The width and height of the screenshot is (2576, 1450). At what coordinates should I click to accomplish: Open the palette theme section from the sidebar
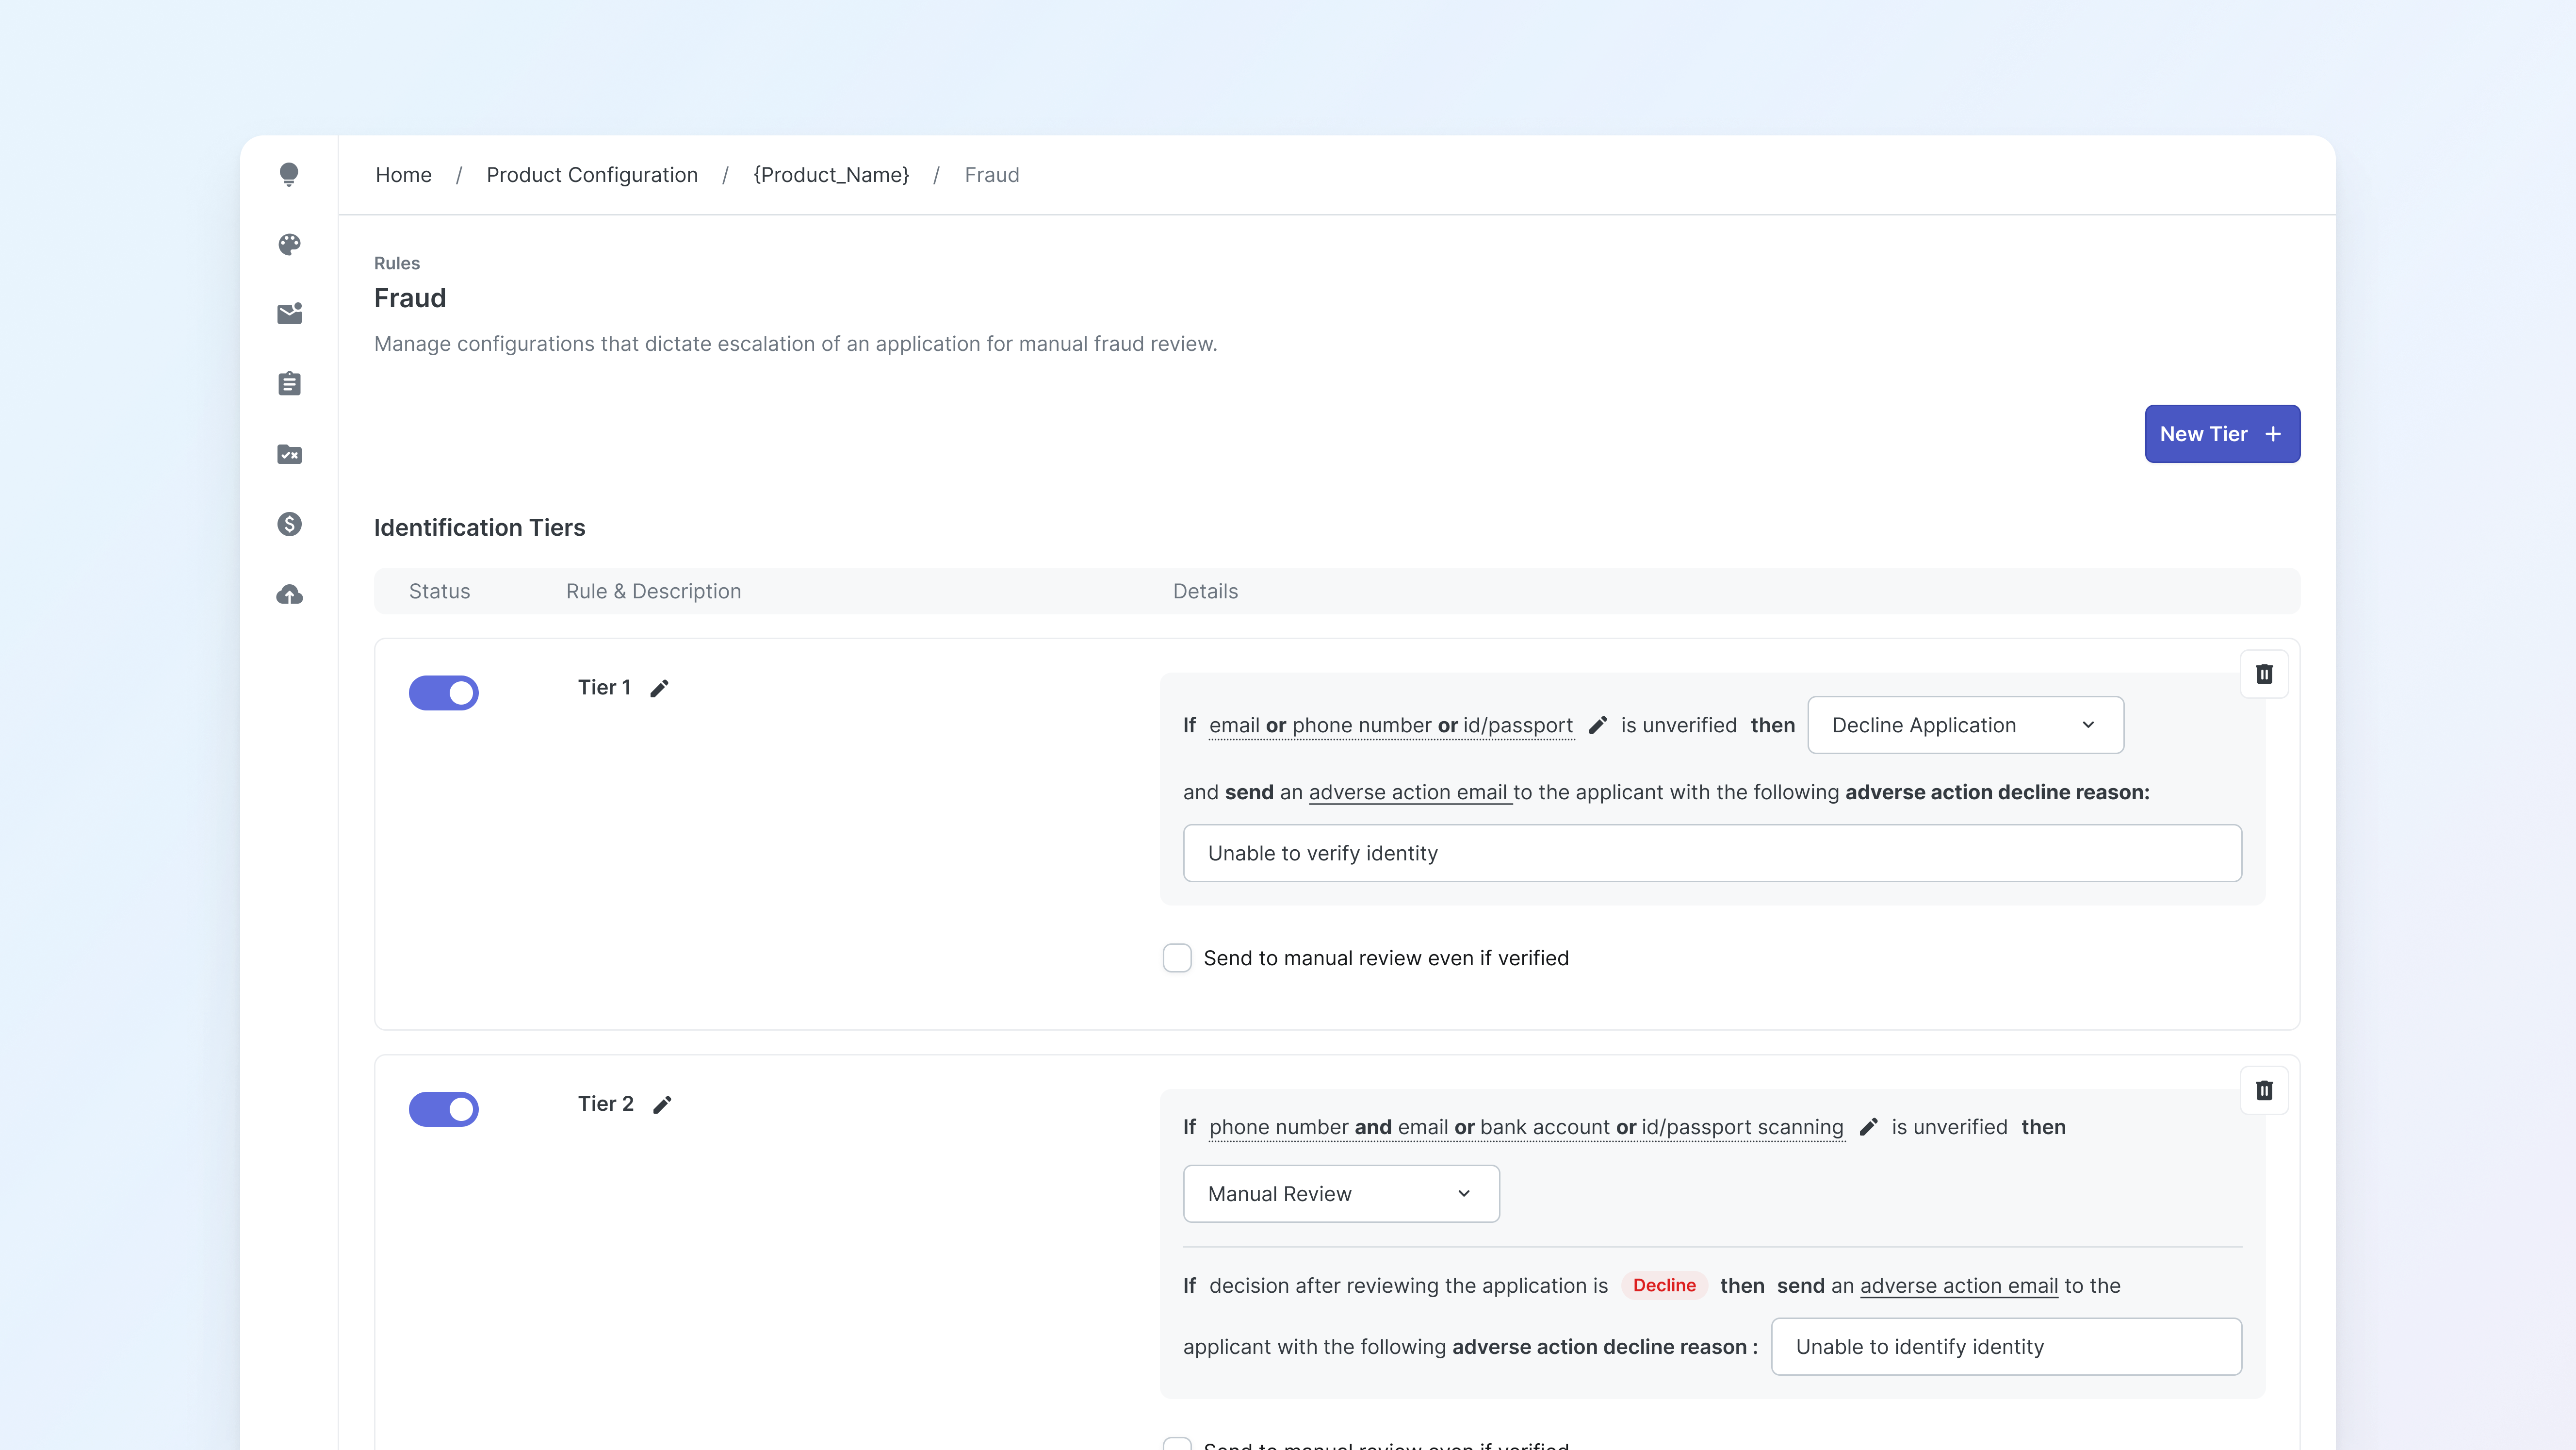(289, 244)
